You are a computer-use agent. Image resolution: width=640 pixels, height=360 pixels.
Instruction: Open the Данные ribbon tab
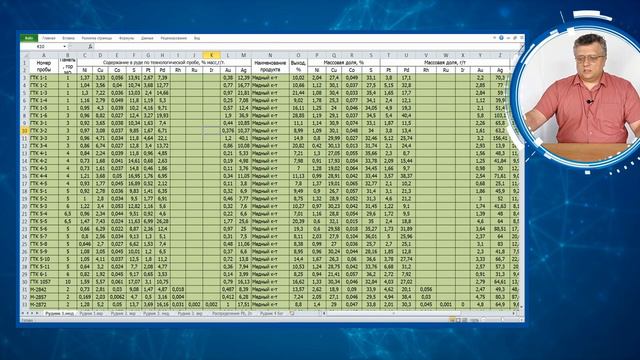click(x=147, y=38)
